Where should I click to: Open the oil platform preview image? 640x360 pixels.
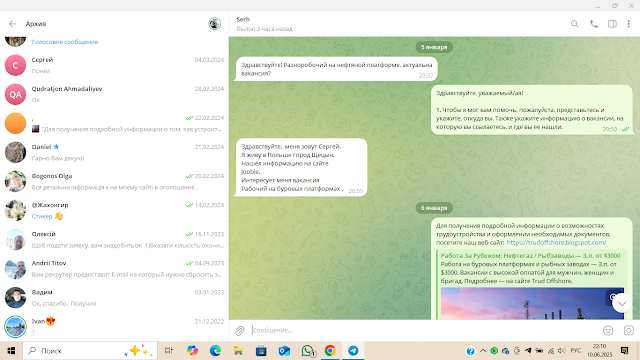(x=532, y=303)
